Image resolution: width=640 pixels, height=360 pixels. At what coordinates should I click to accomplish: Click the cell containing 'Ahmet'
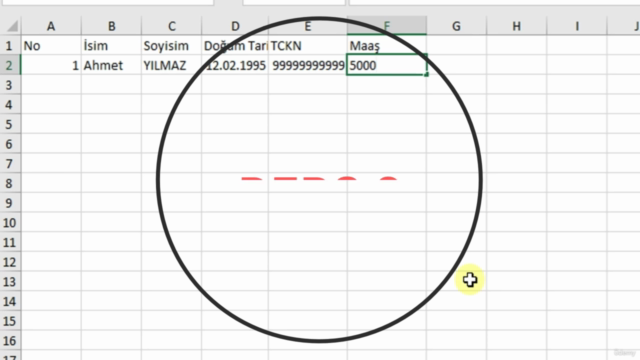pos(111,65)
